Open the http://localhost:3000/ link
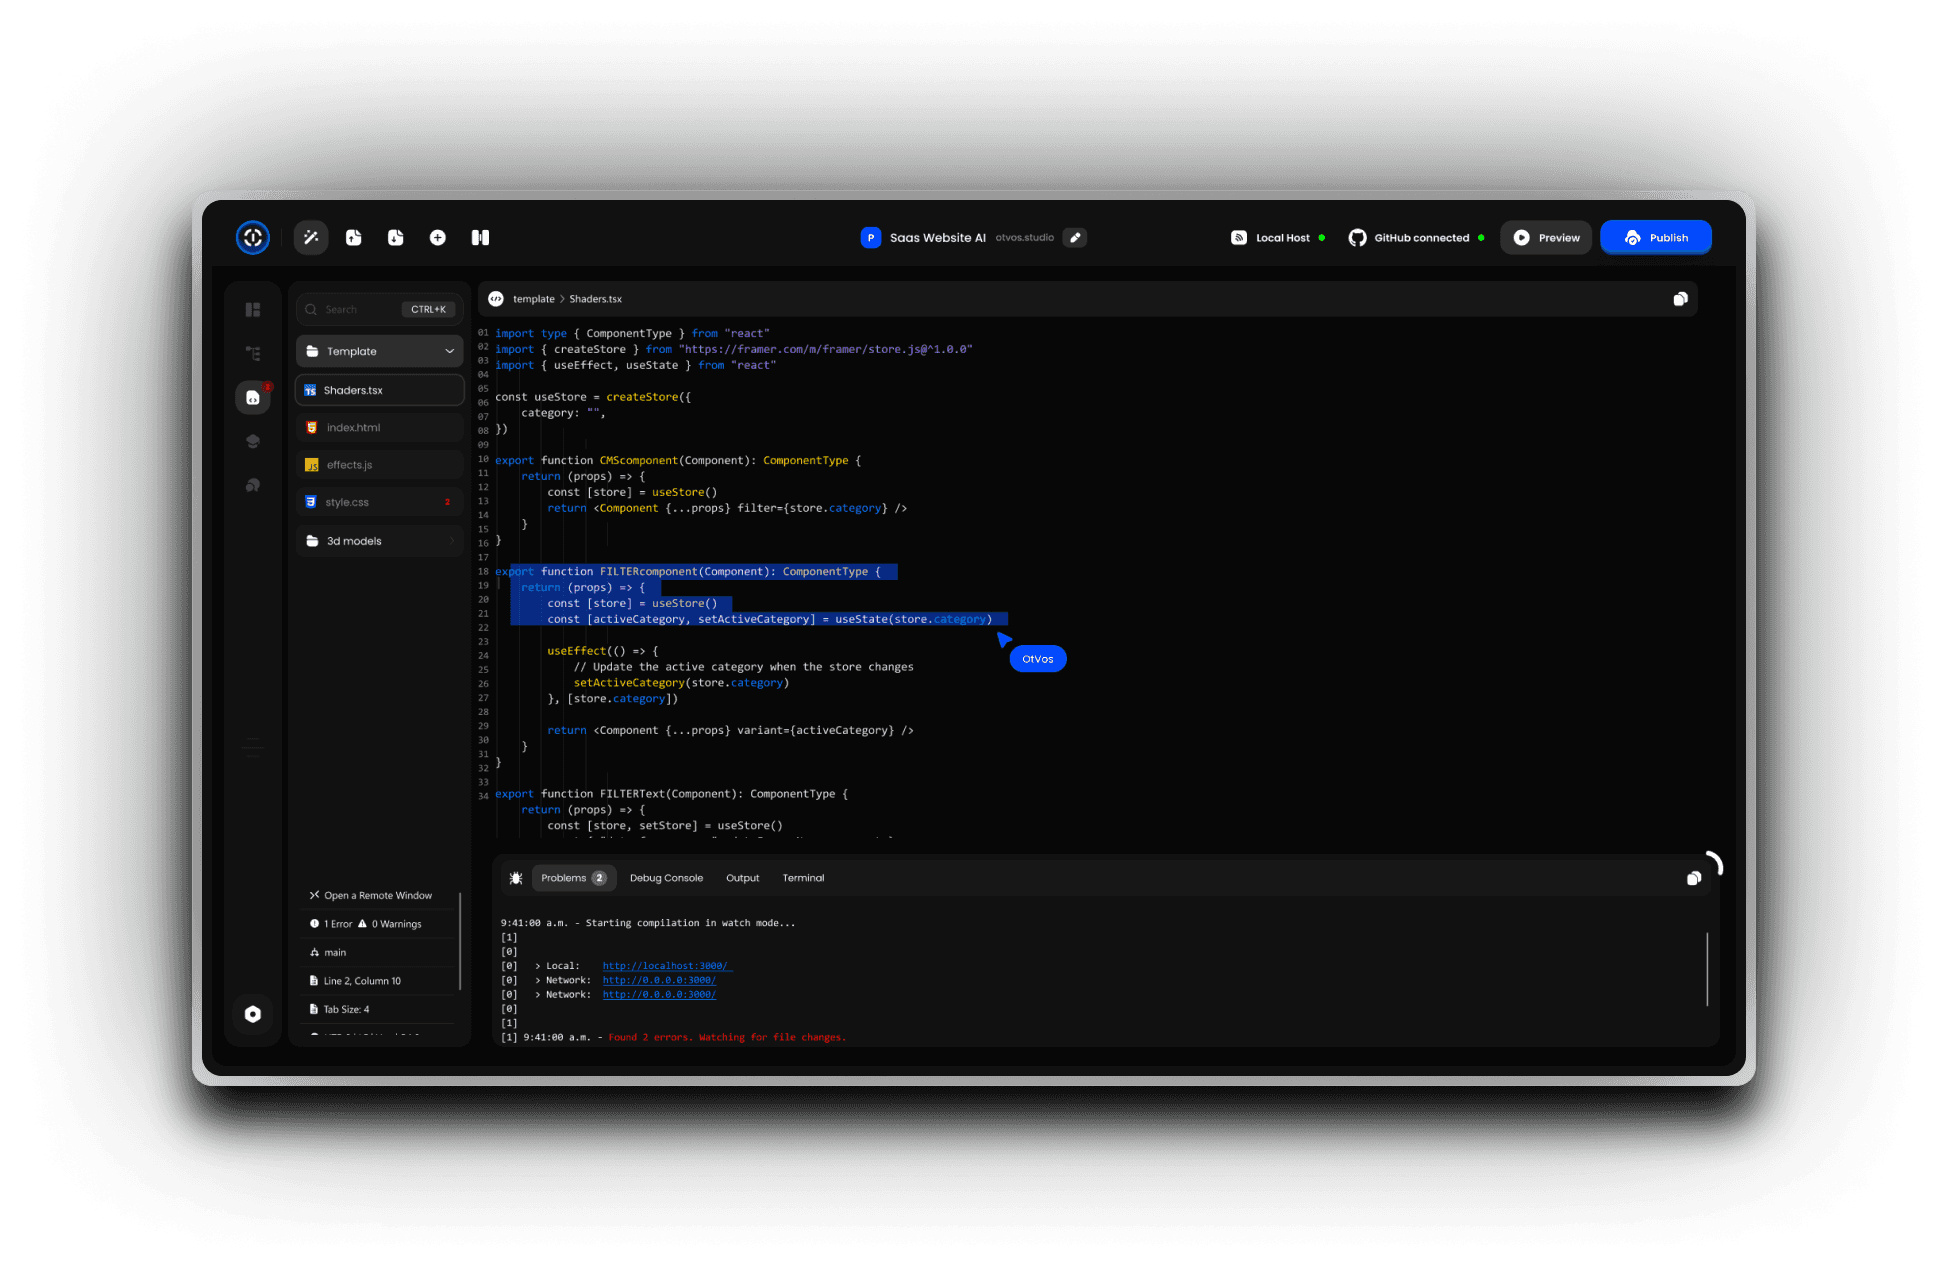Screen dimensions: 1940x1272 pyautogui.click(x=666, y=966)
